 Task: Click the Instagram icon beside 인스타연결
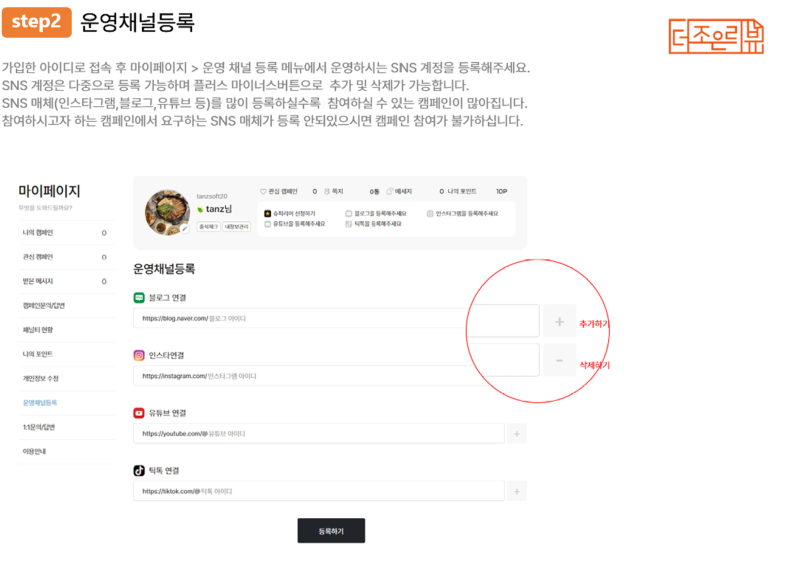(x=139, y=355)
